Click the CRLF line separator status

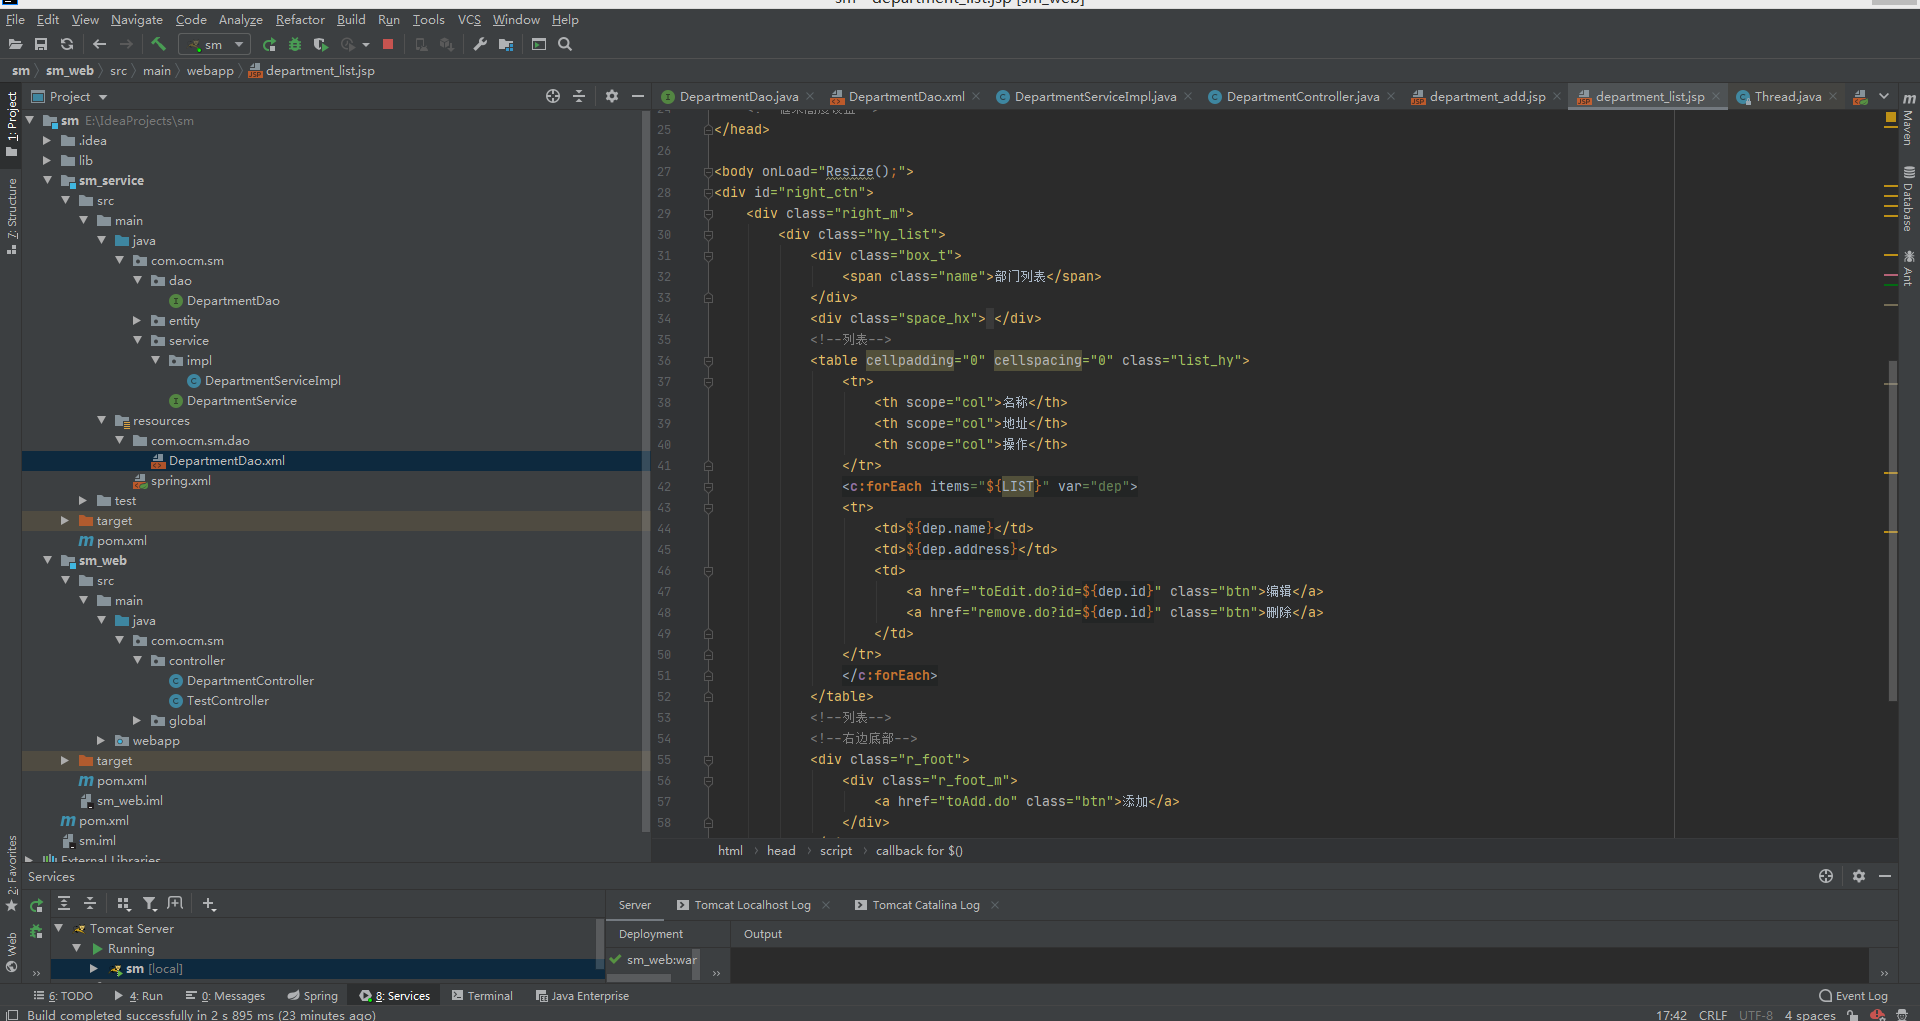tap(1713, 1014)
